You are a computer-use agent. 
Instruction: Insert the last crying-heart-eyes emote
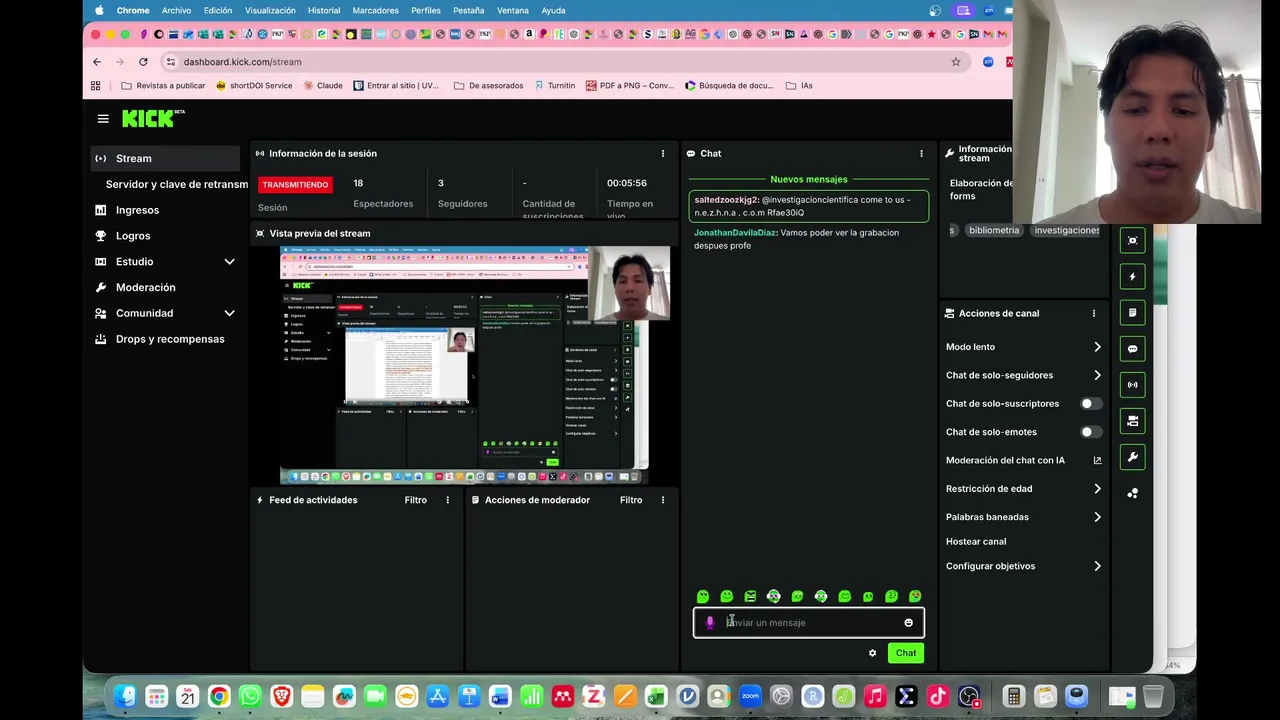point(915,596)
